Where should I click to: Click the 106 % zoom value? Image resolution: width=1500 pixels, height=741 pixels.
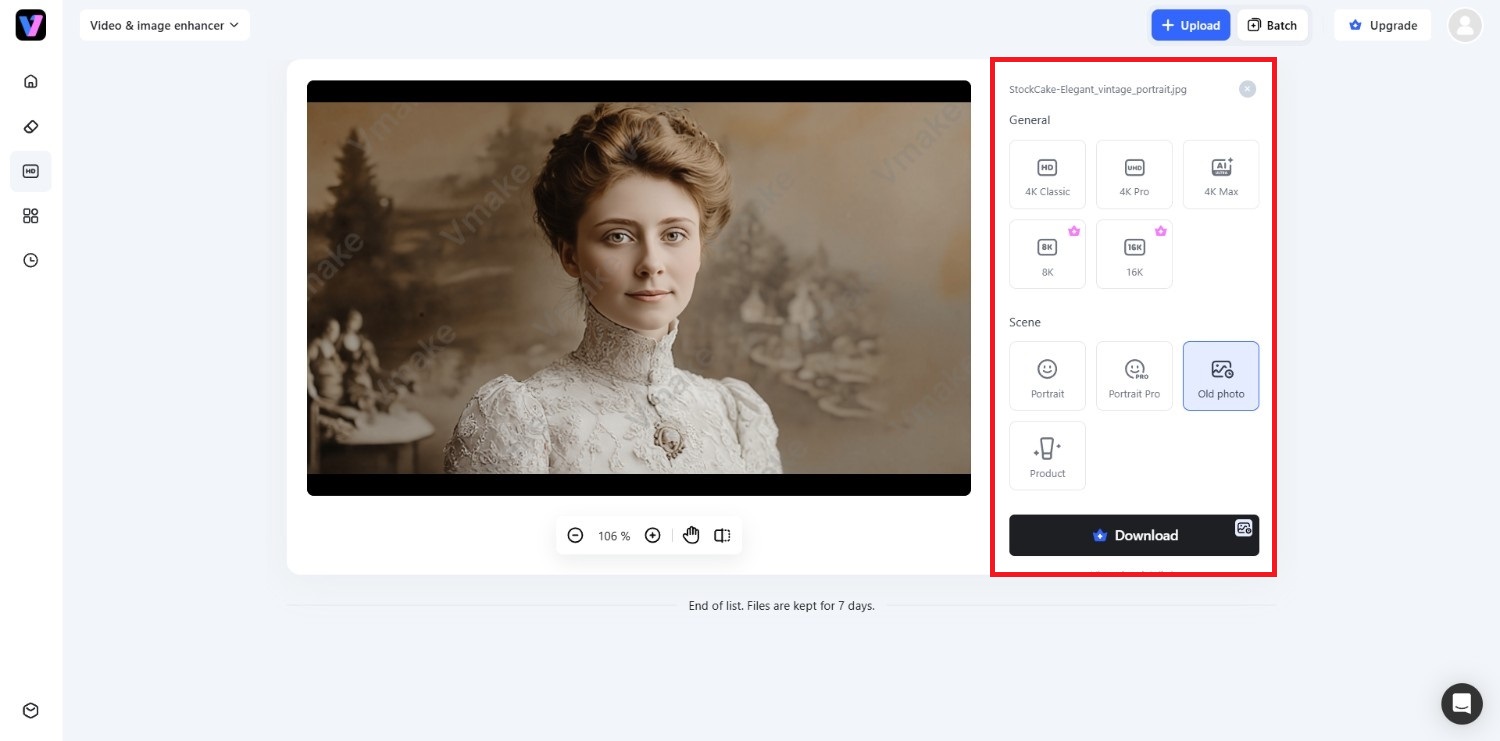tap(614, 536)
